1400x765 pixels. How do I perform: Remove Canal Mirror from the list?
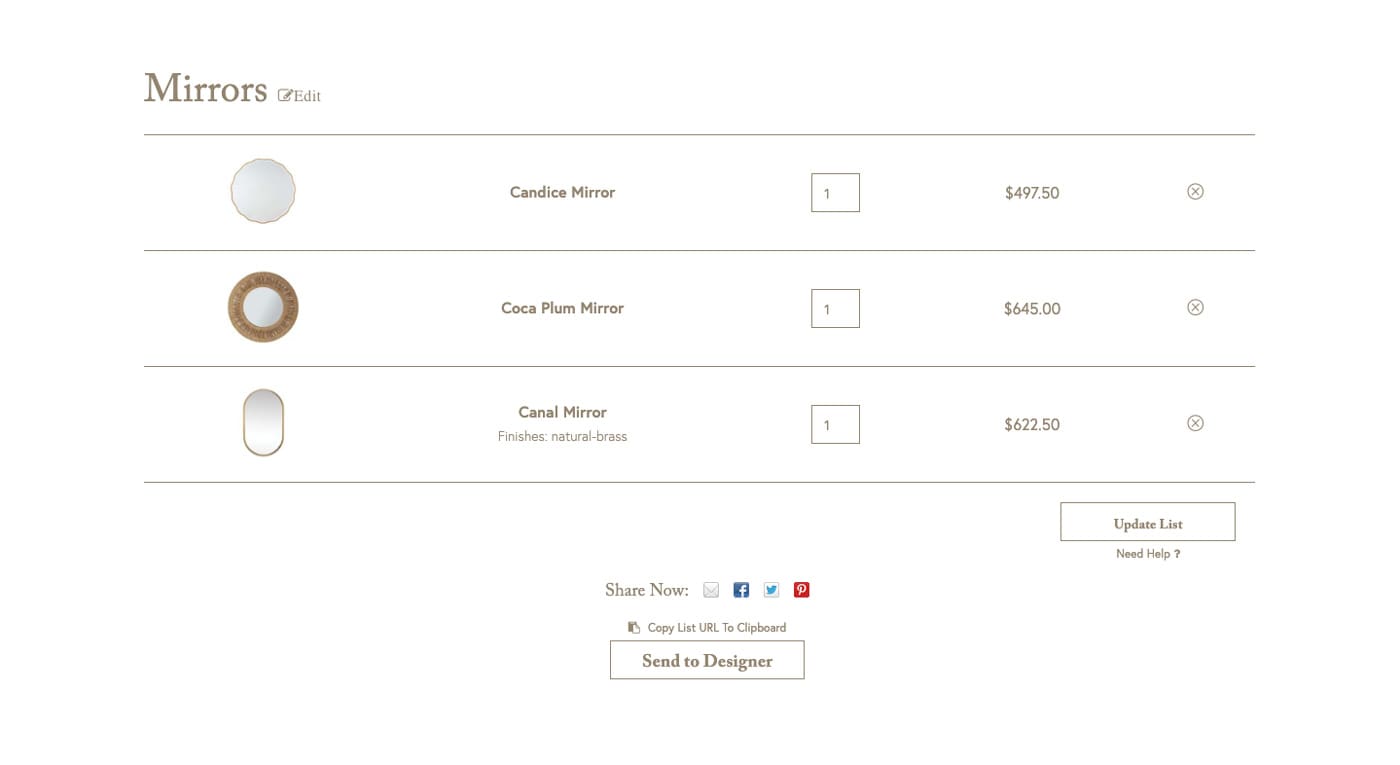tap(1195, 424)
